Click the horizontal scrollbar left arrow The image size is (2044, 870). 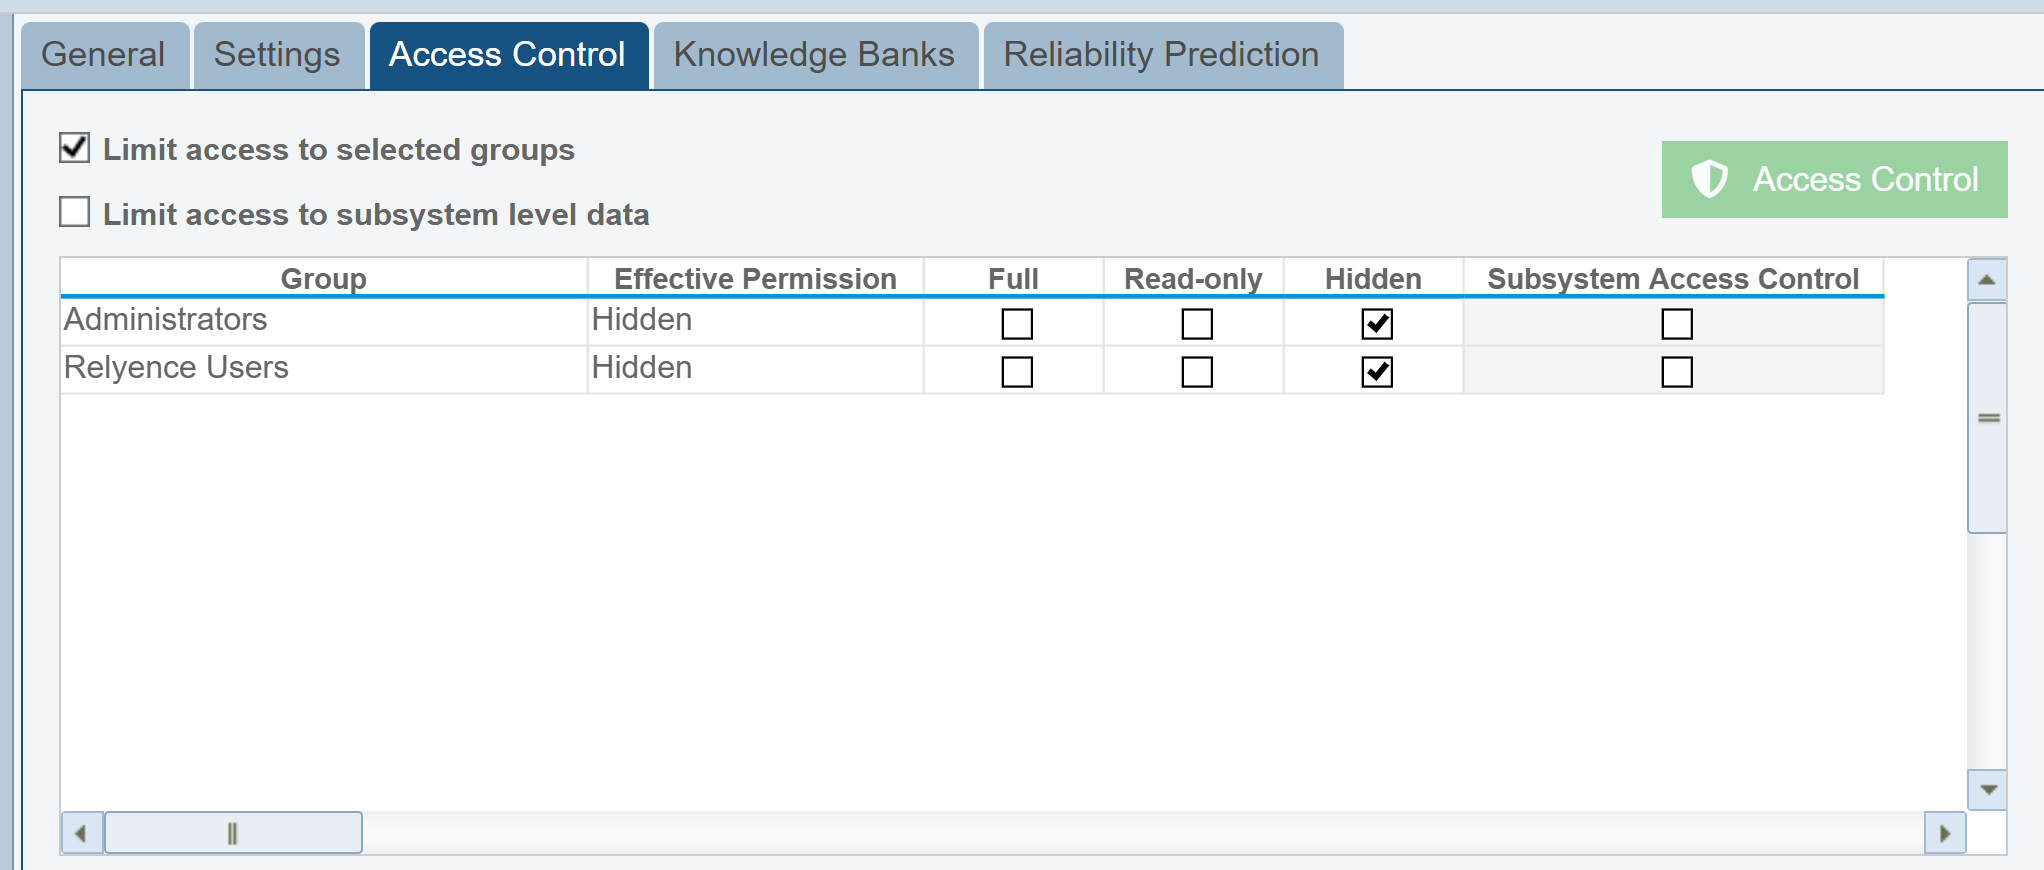pos(81,833)
